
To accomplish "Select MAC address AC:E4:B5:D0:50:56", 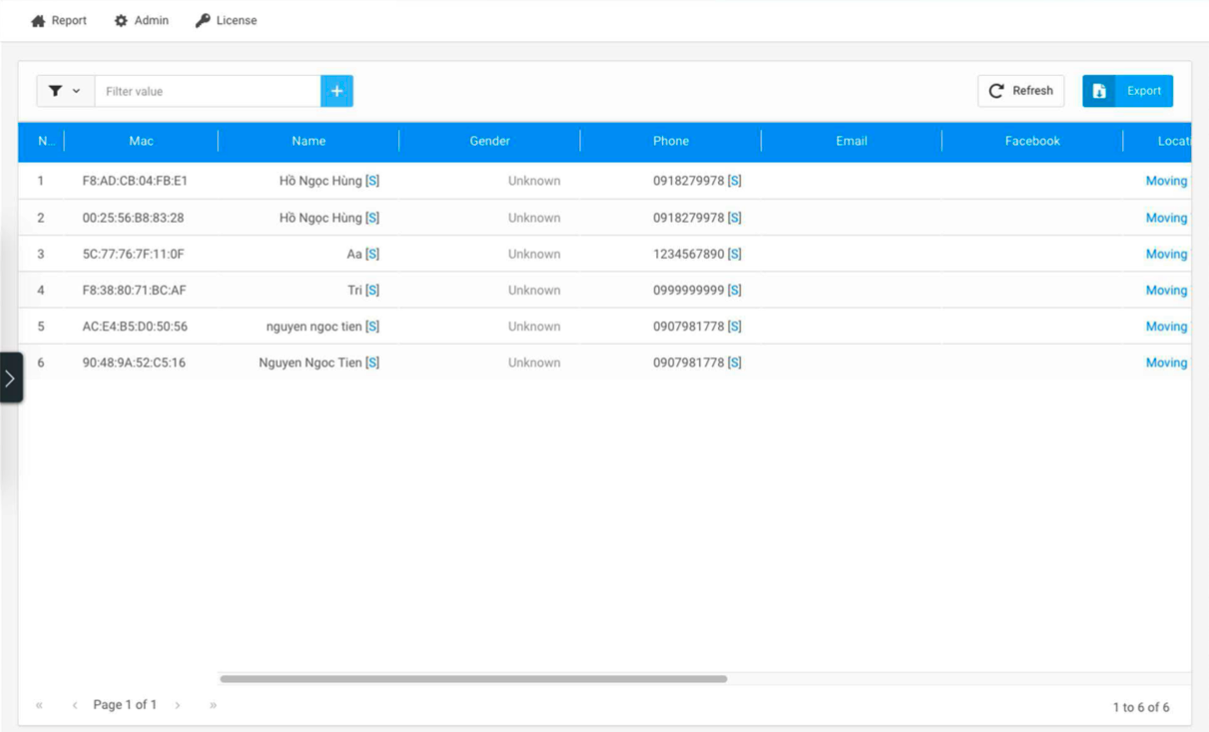I will (x=135, y=326).
